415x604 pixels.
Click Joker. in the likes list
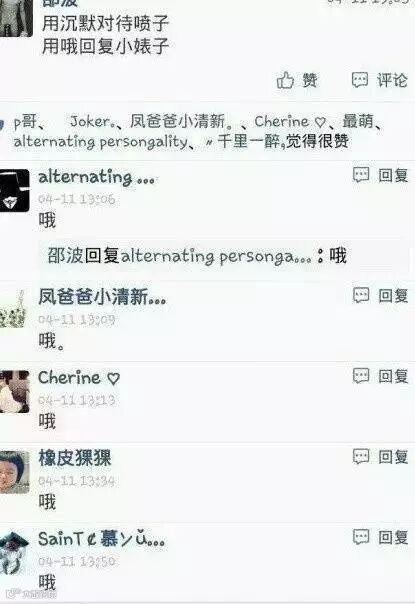(92, 121)
